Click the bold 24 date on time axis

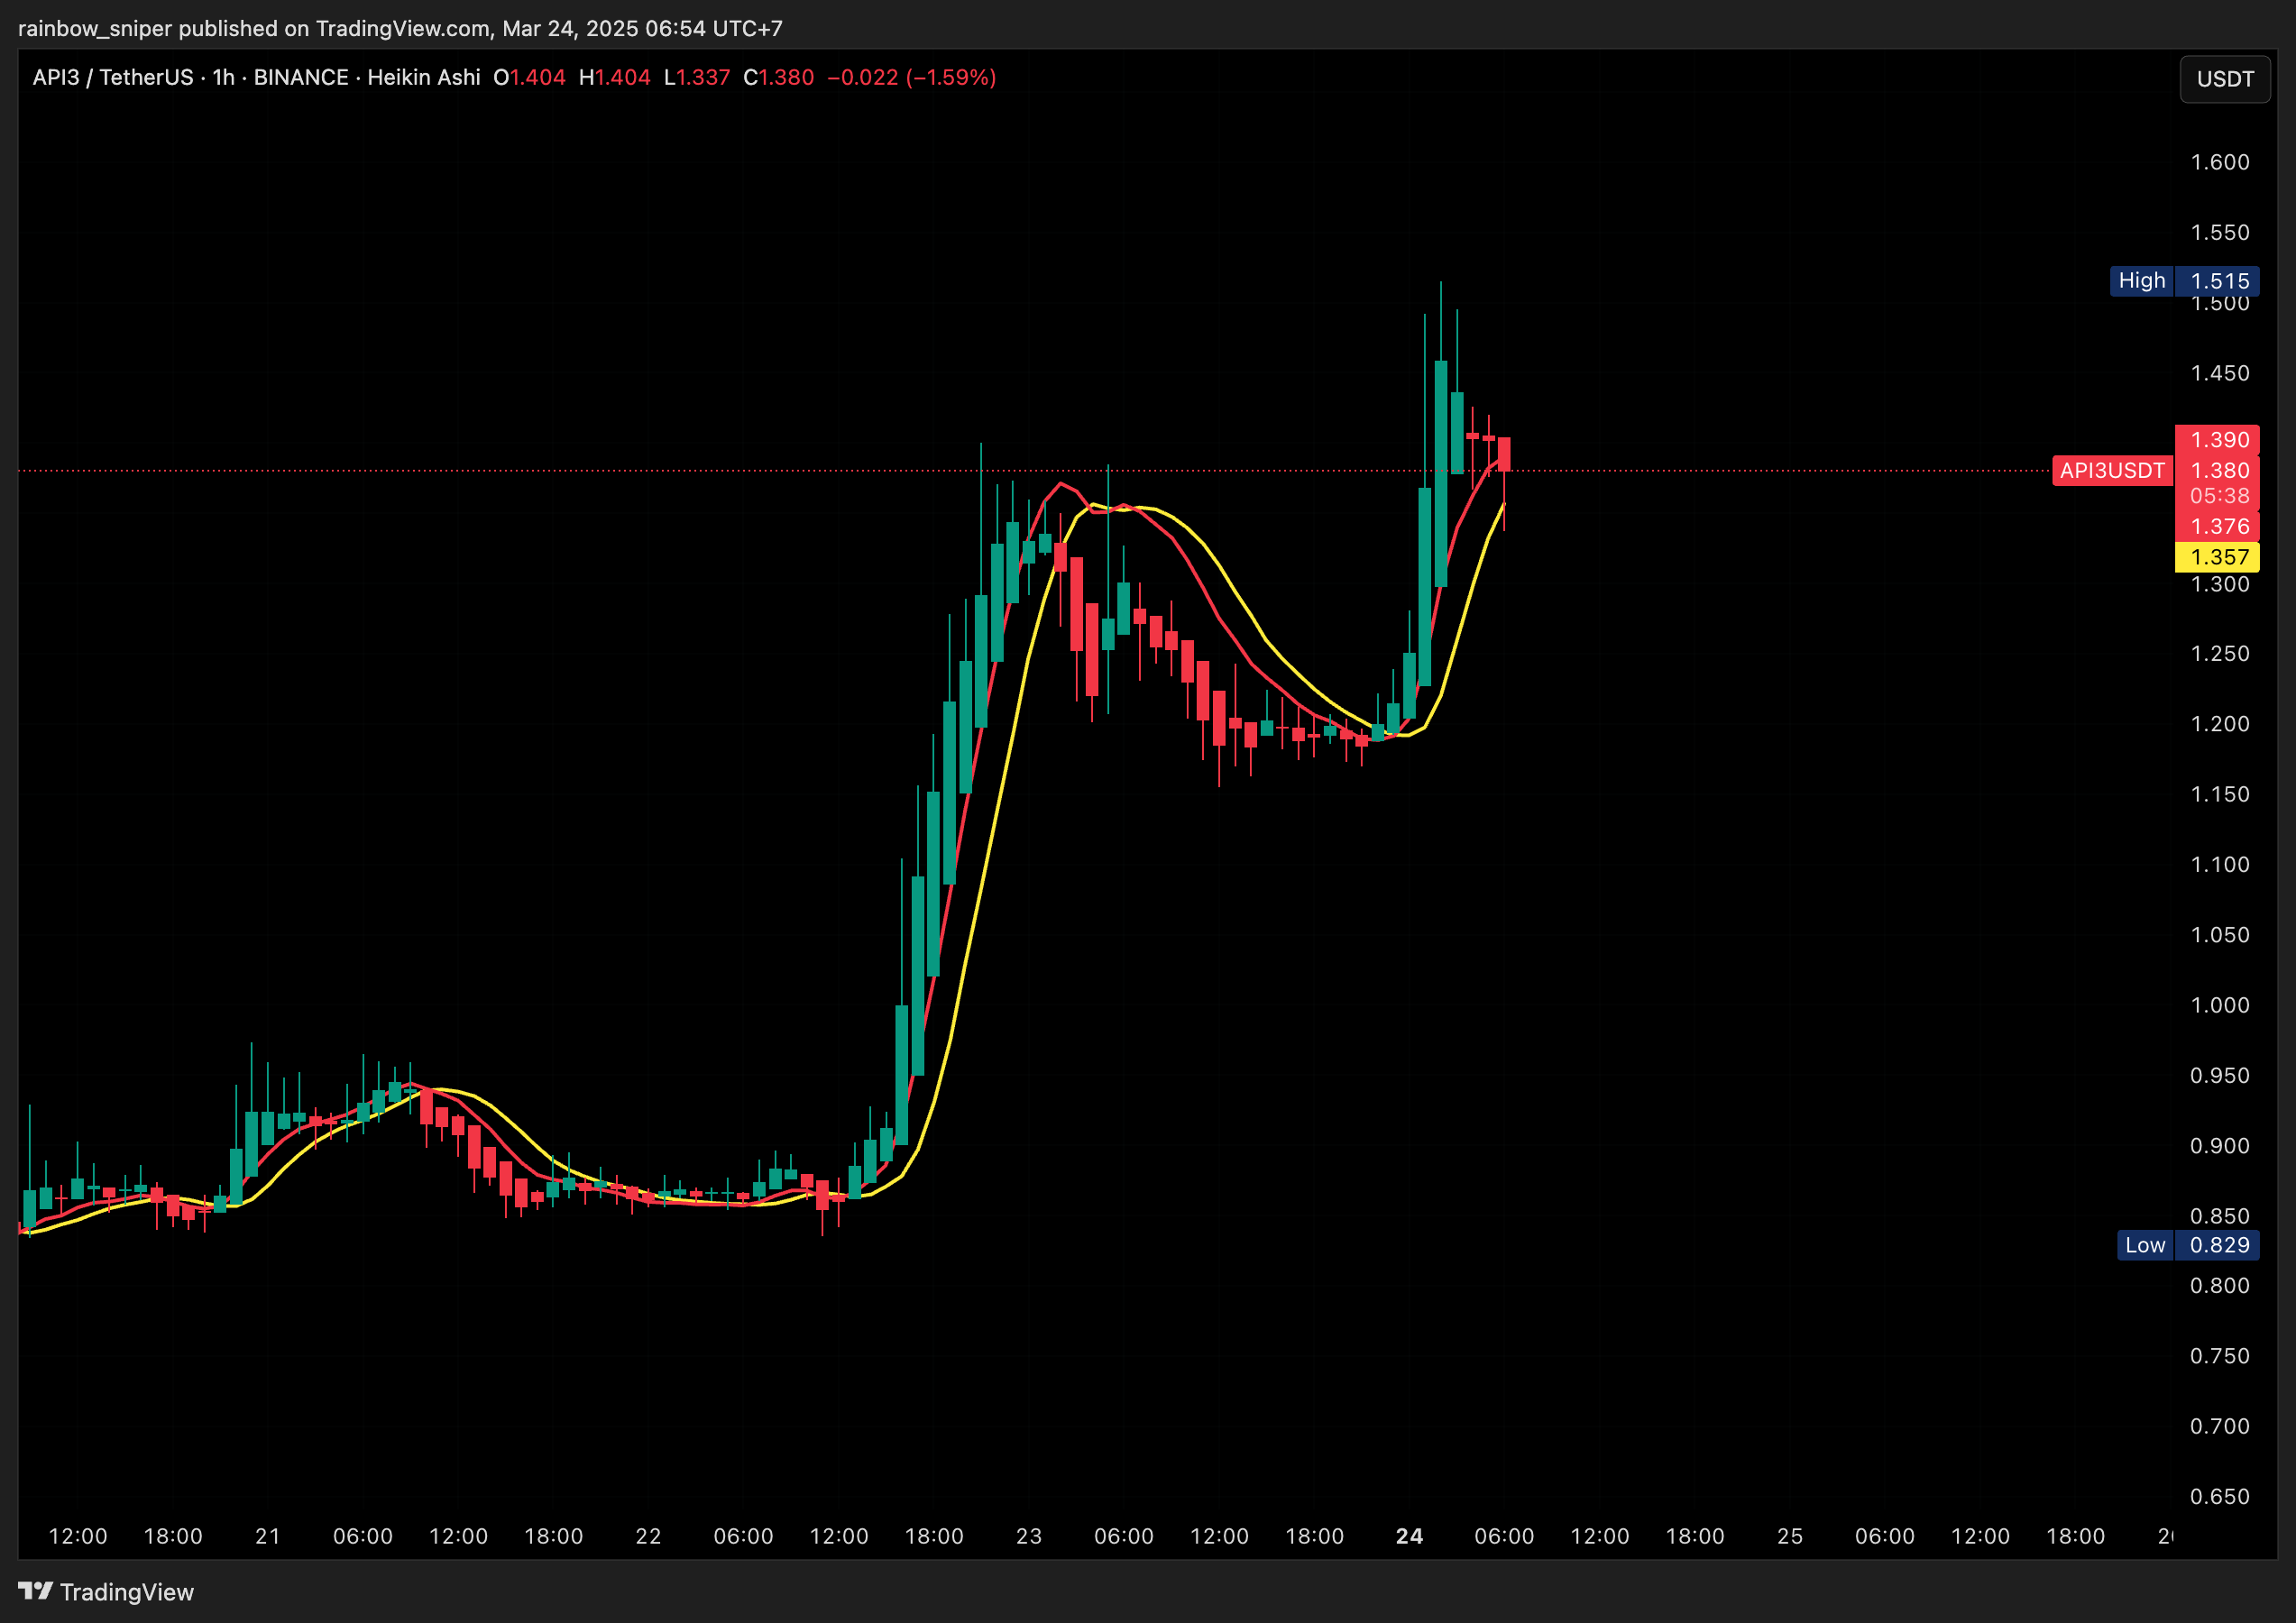coord(1409,1536)
